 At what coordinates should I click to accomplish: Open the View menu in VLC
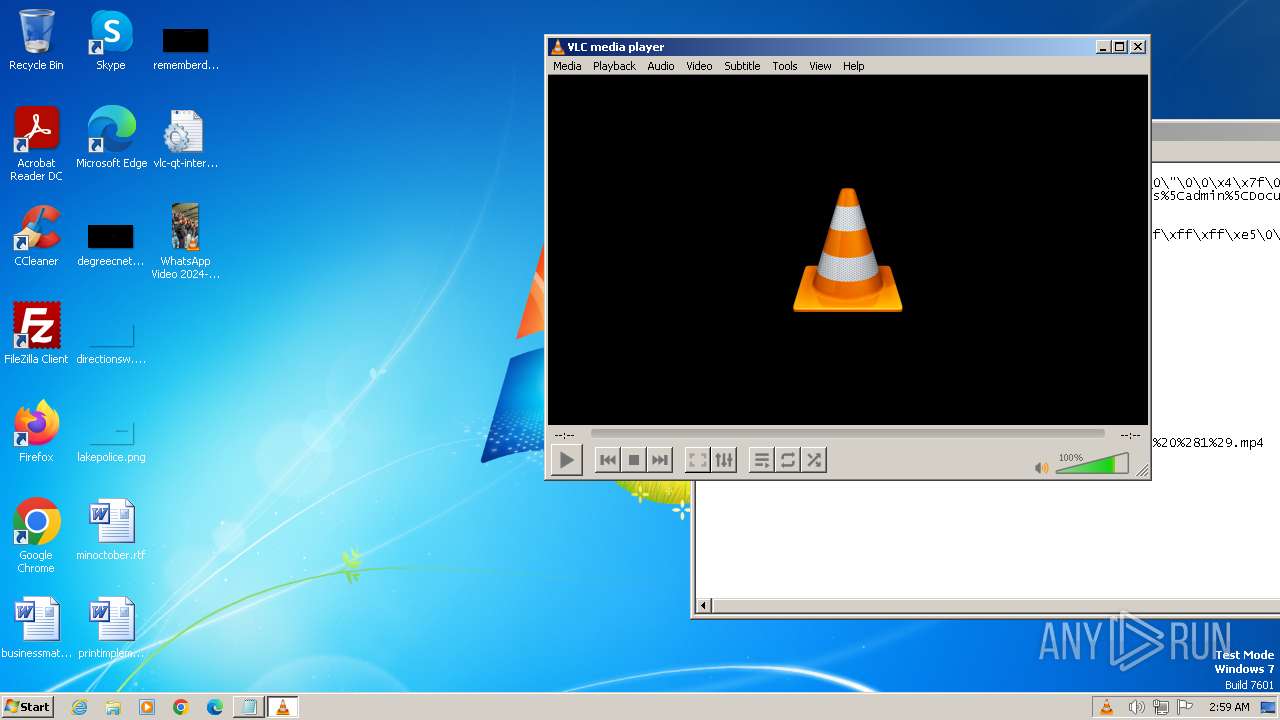pyautogui.click(x=820, y=66)
